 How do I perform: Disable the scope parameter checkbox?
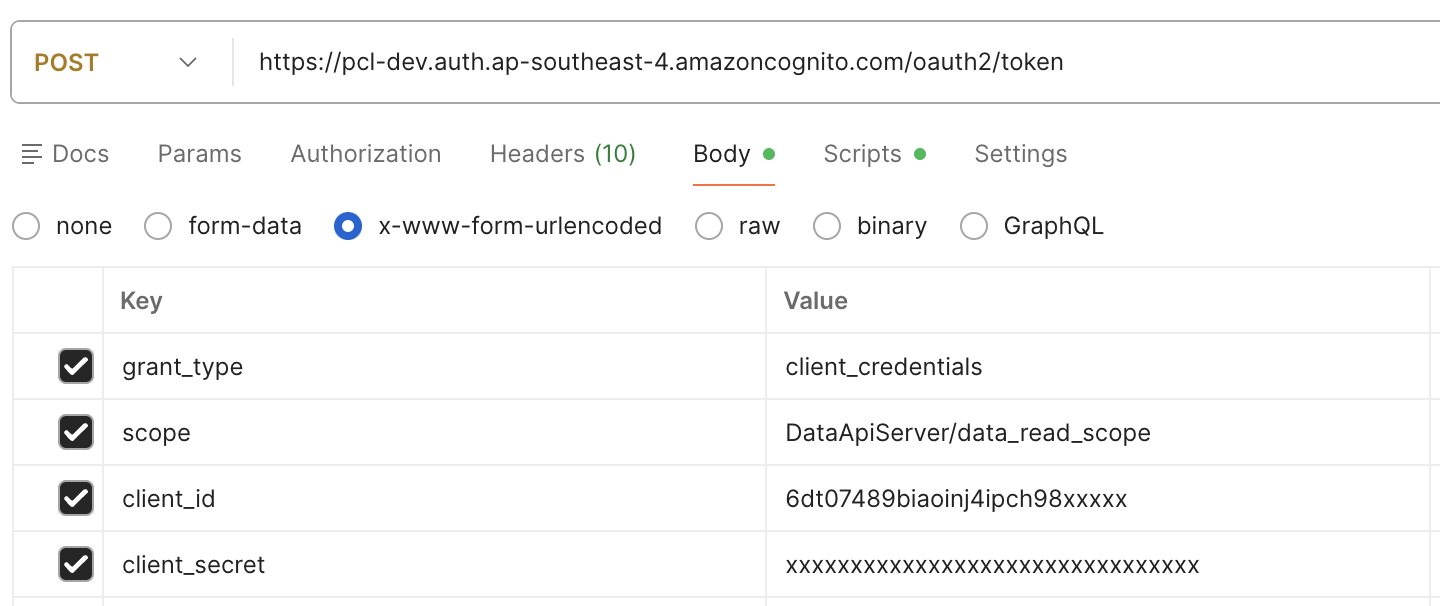76,432
